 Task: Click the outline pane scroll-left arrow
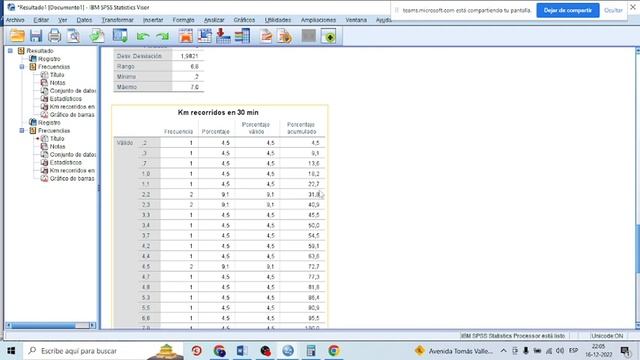pyautogui.click(x=8, y=325)
